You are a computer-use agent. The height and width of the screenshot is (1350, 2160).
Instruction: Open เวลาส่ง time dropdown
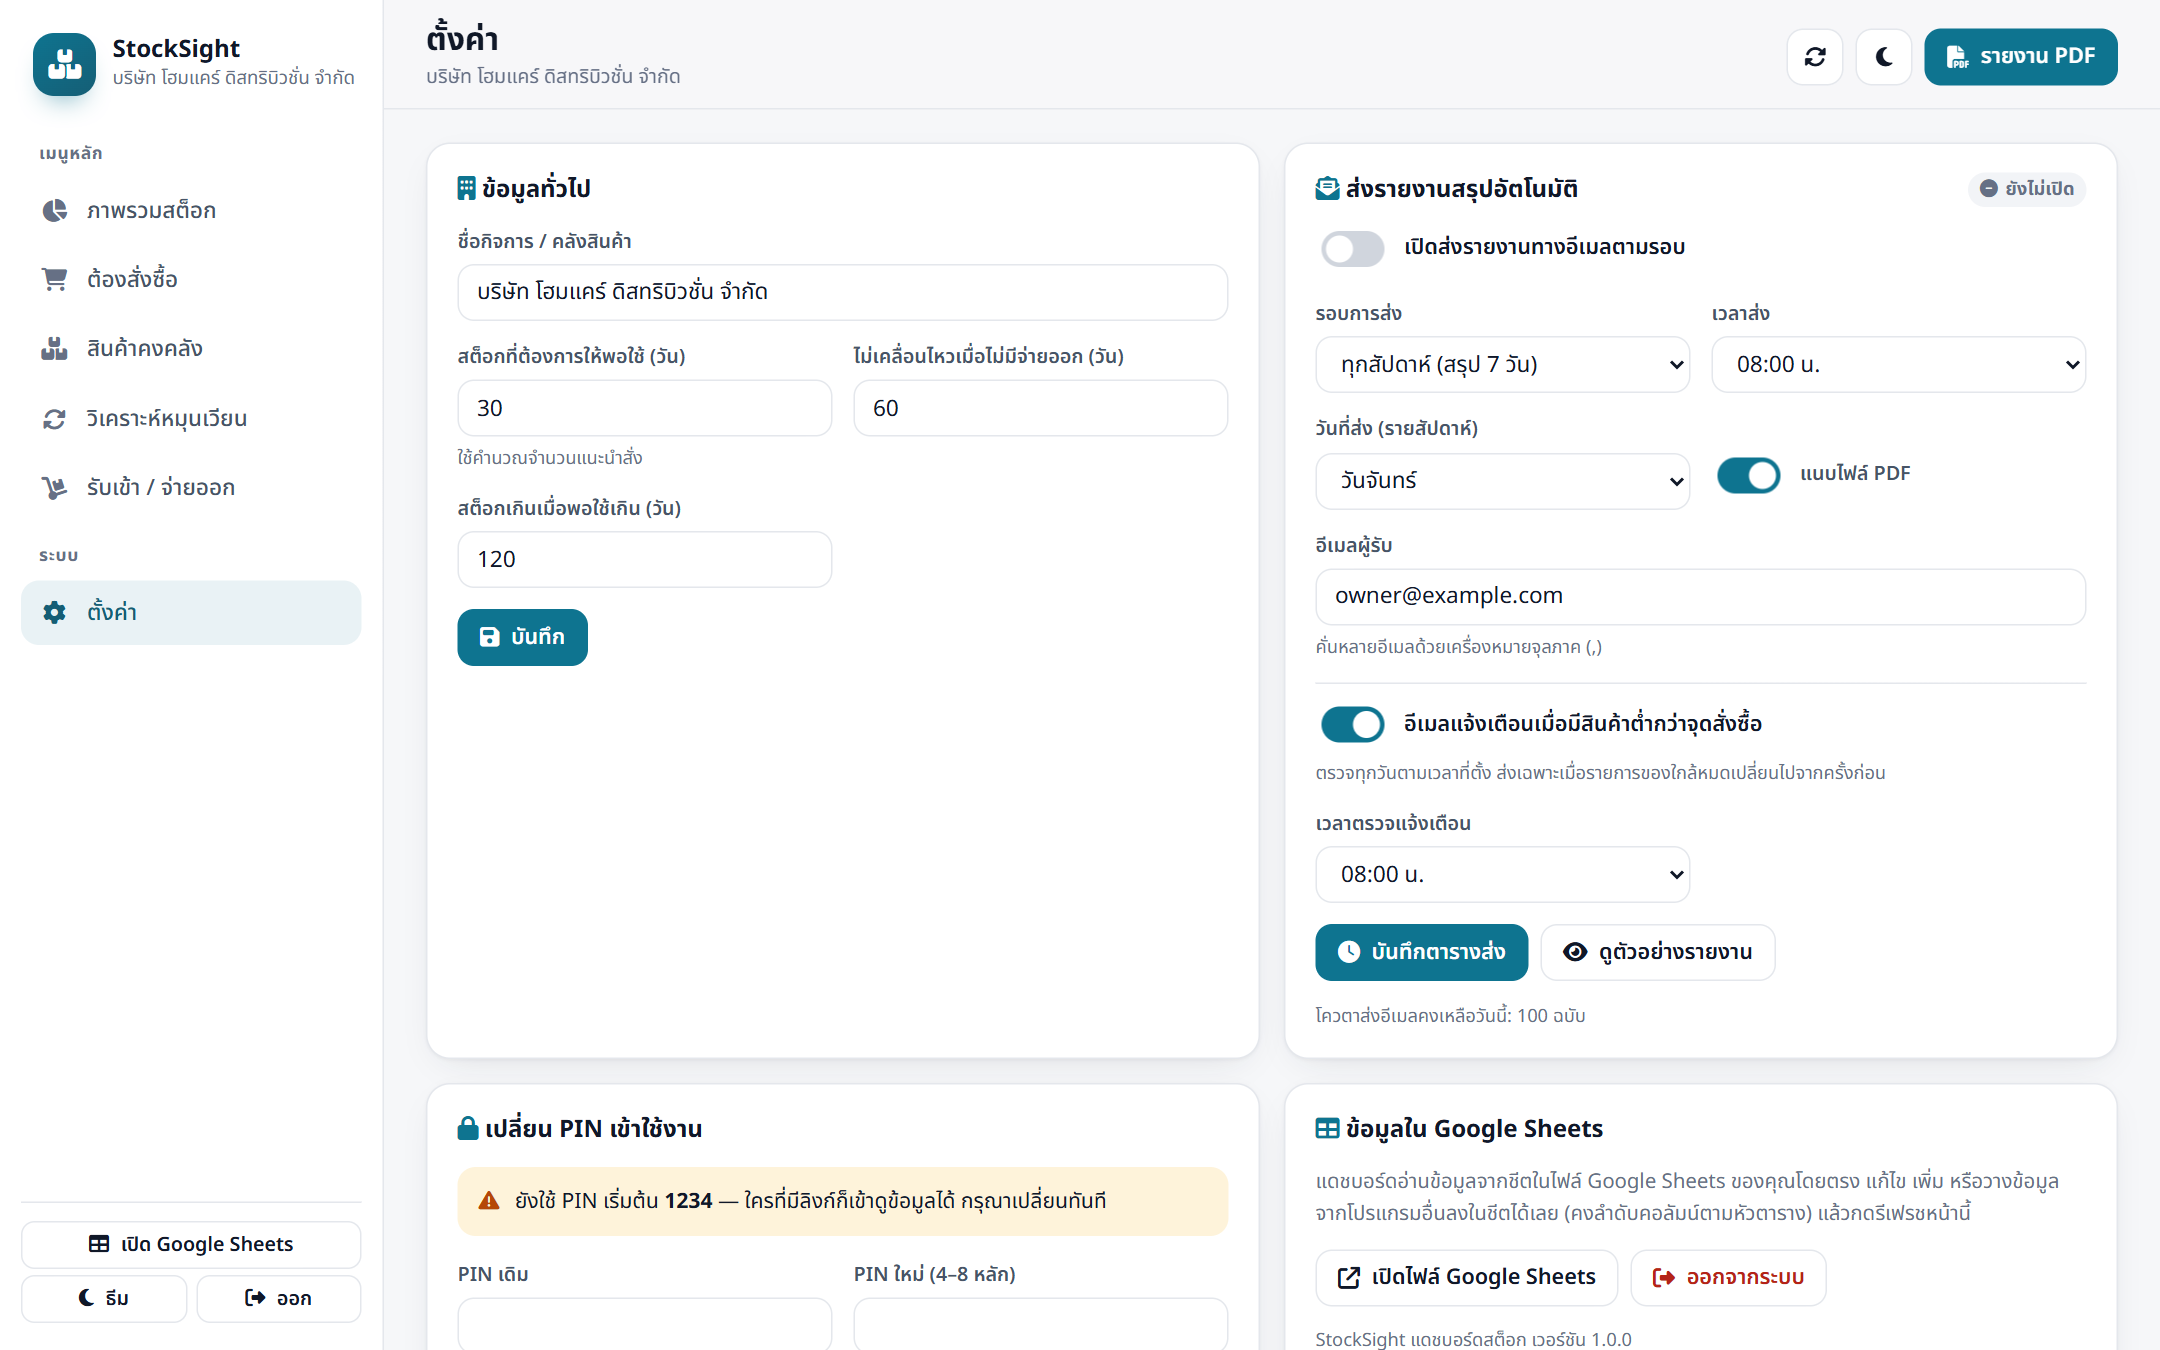click(x=1898, y=364)
